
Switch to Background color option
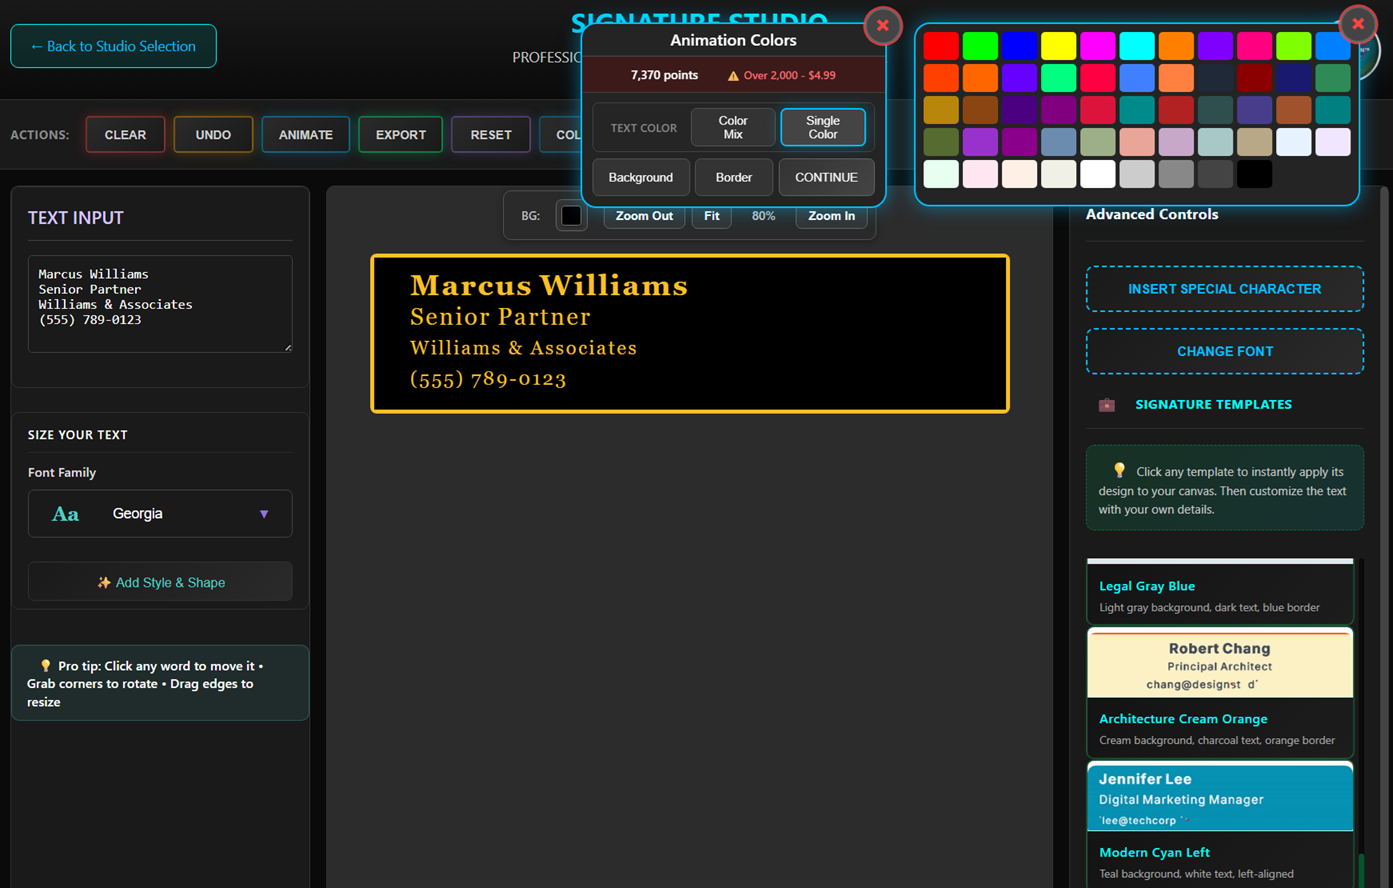point(640,178)
